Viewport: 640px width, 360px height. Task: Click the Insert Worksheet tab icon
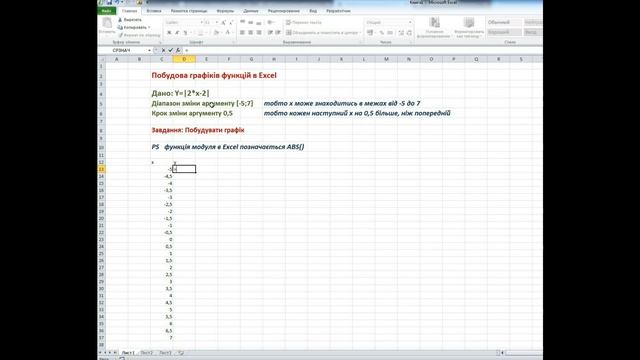pos(181,353)
